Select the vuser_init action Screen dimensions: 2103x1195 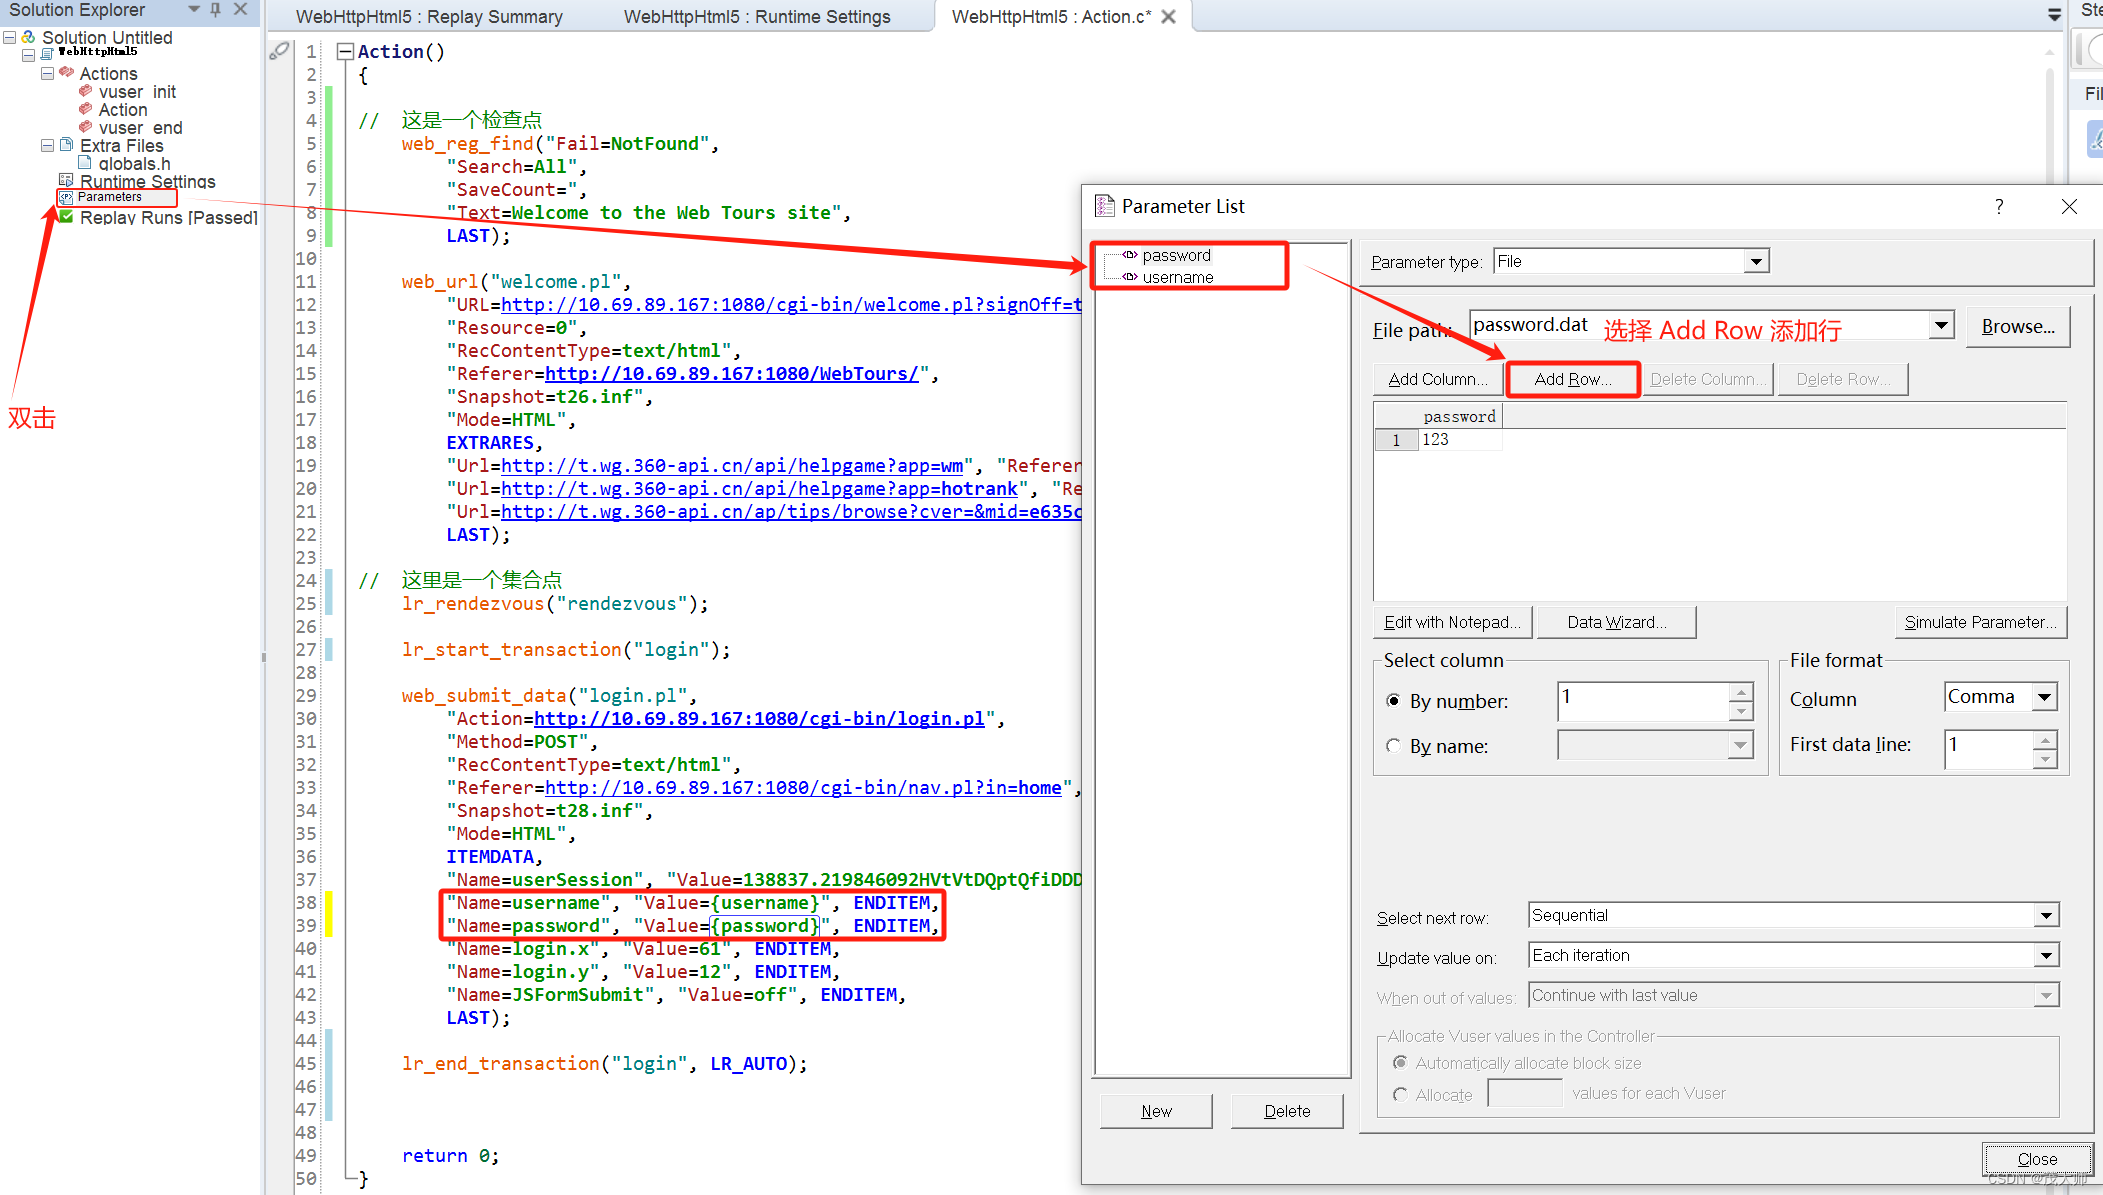137,91
